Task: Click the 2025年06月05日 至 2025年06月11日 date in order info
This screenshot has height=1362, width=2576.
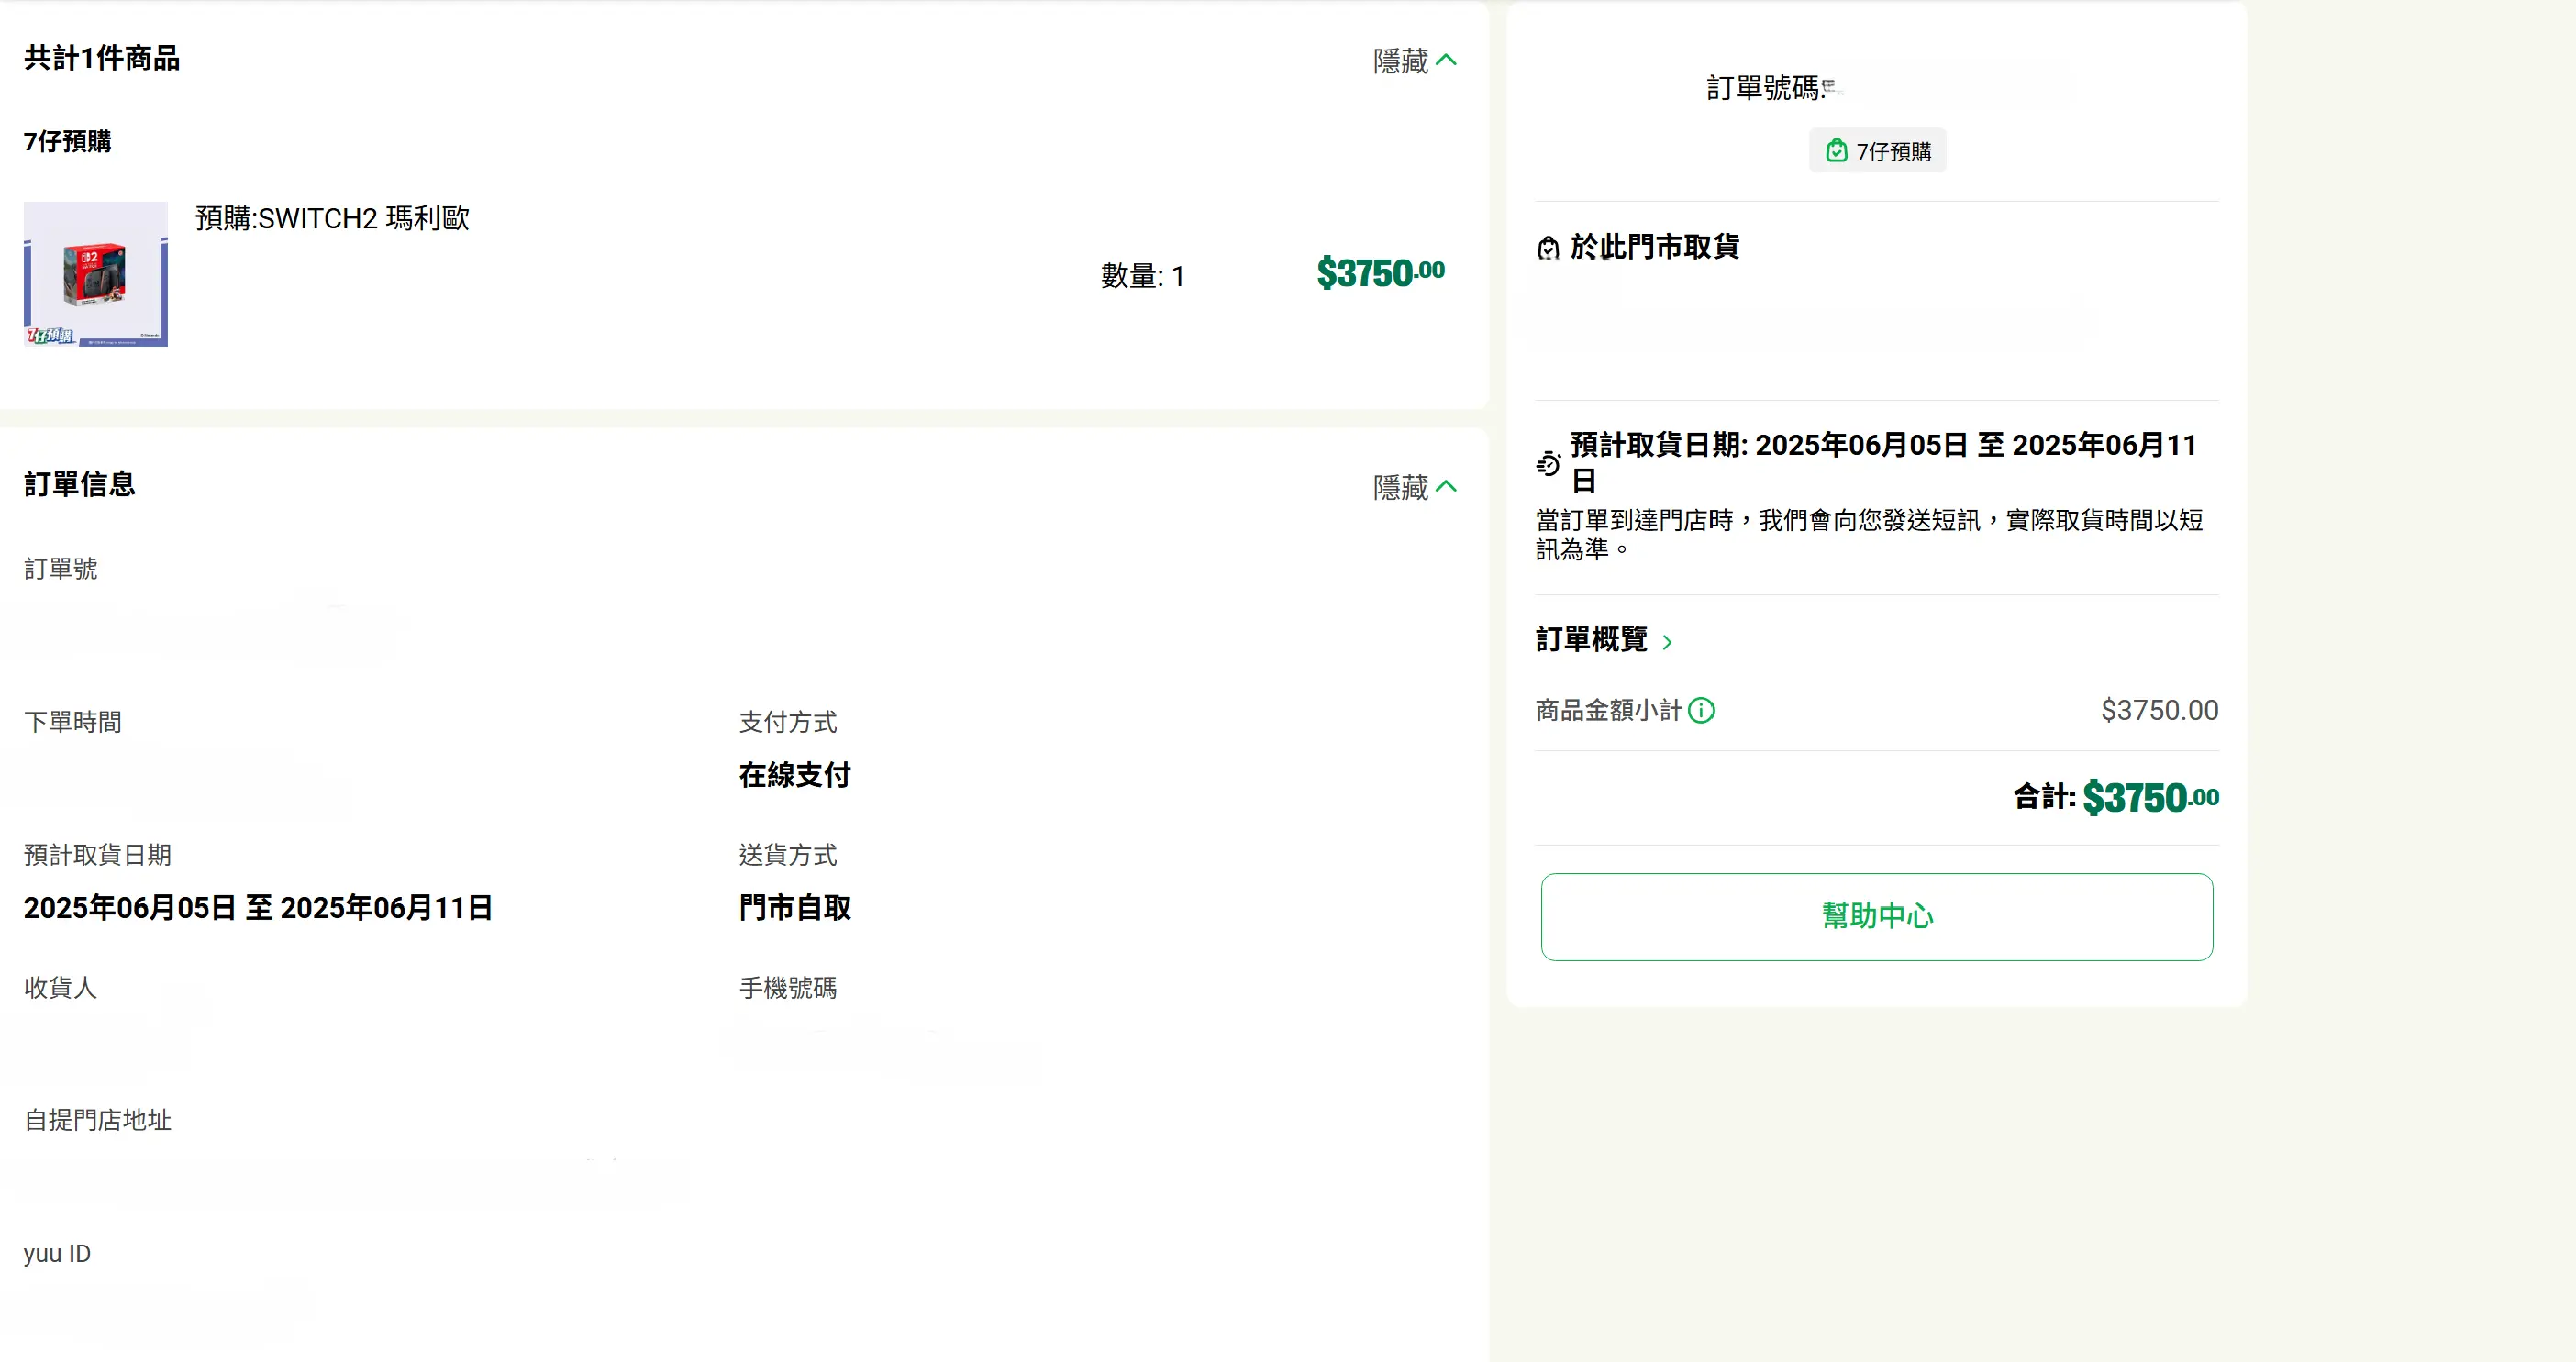Action: 258,908
